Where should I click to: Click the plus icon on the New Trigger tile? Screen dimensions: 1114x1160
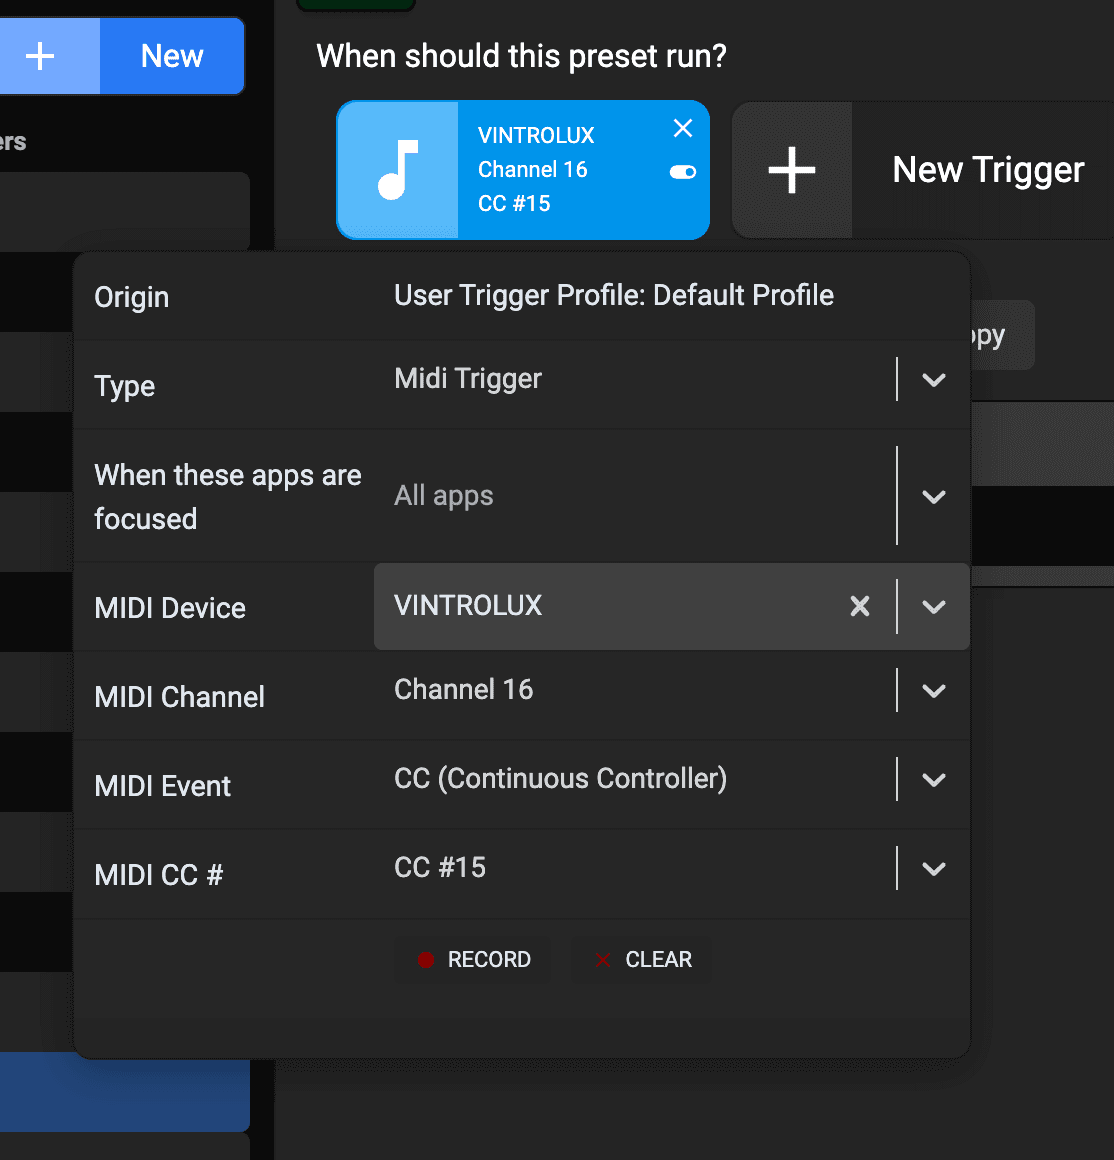pos(791,169)
